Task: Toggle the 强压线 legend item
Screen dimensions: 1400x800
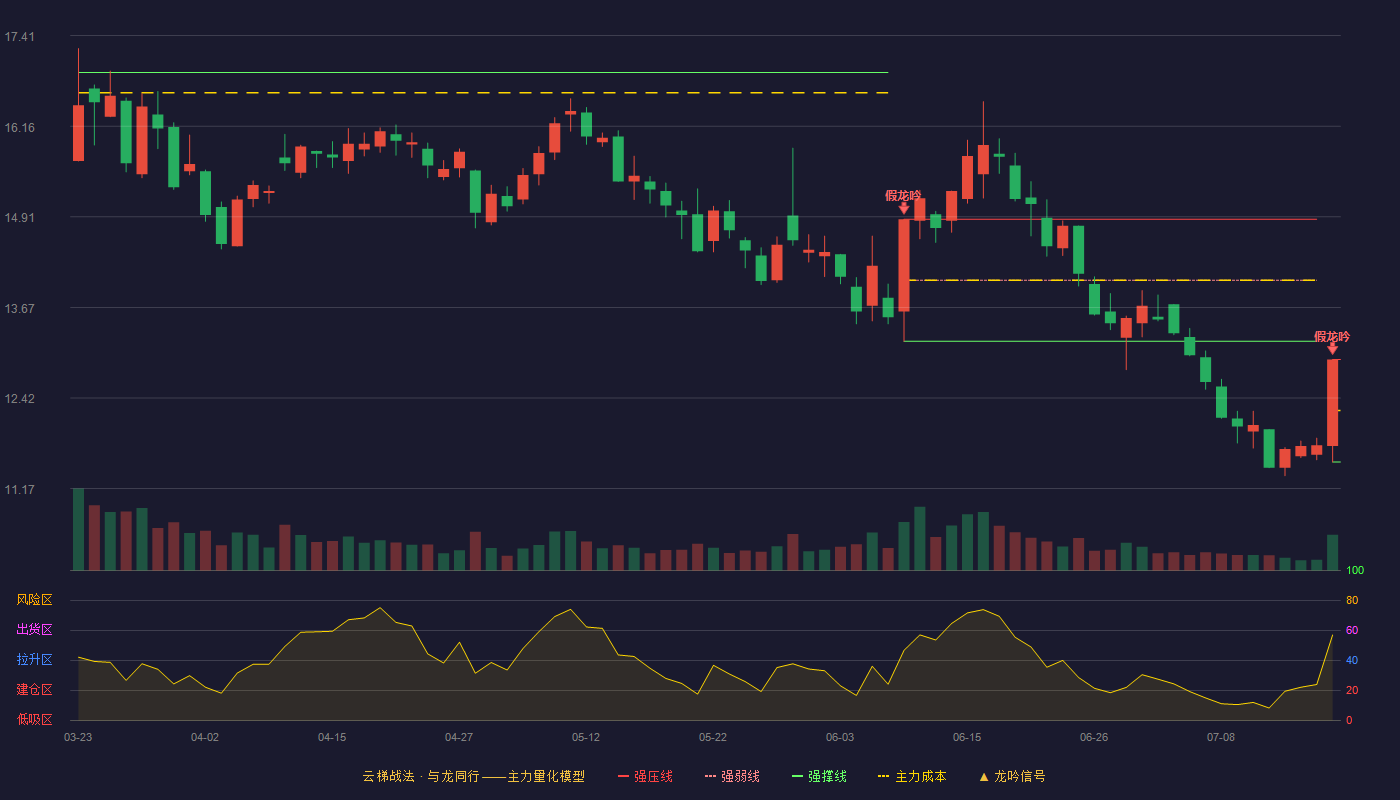Action: 645,776
